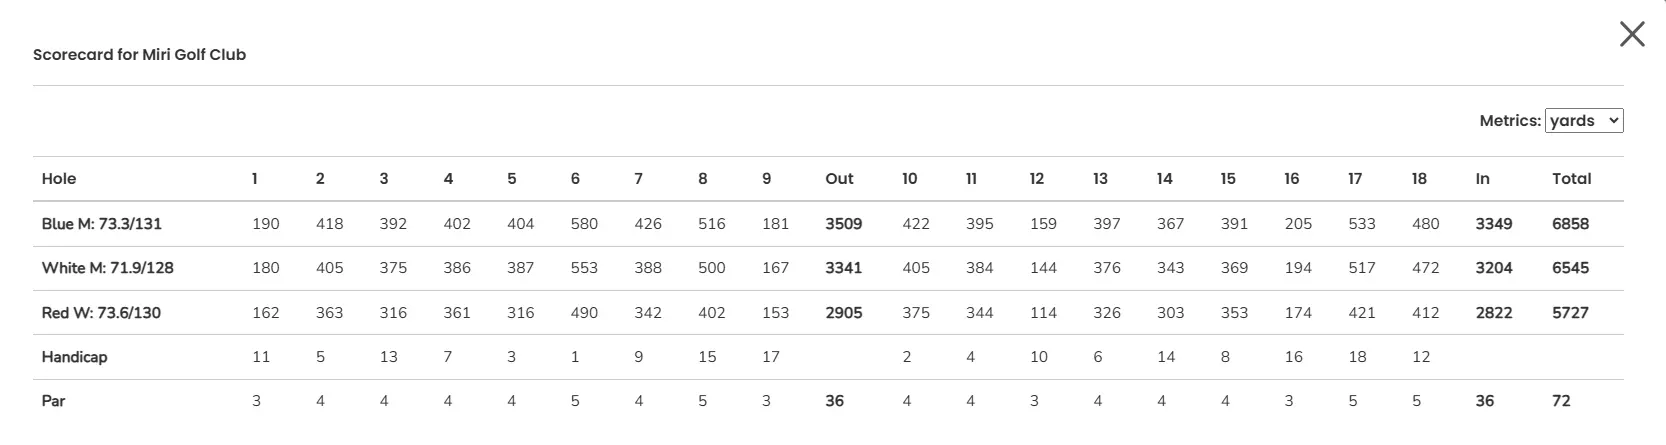Click the Red tee total 5727
Screen dimensions: 1666x445
1570,313
